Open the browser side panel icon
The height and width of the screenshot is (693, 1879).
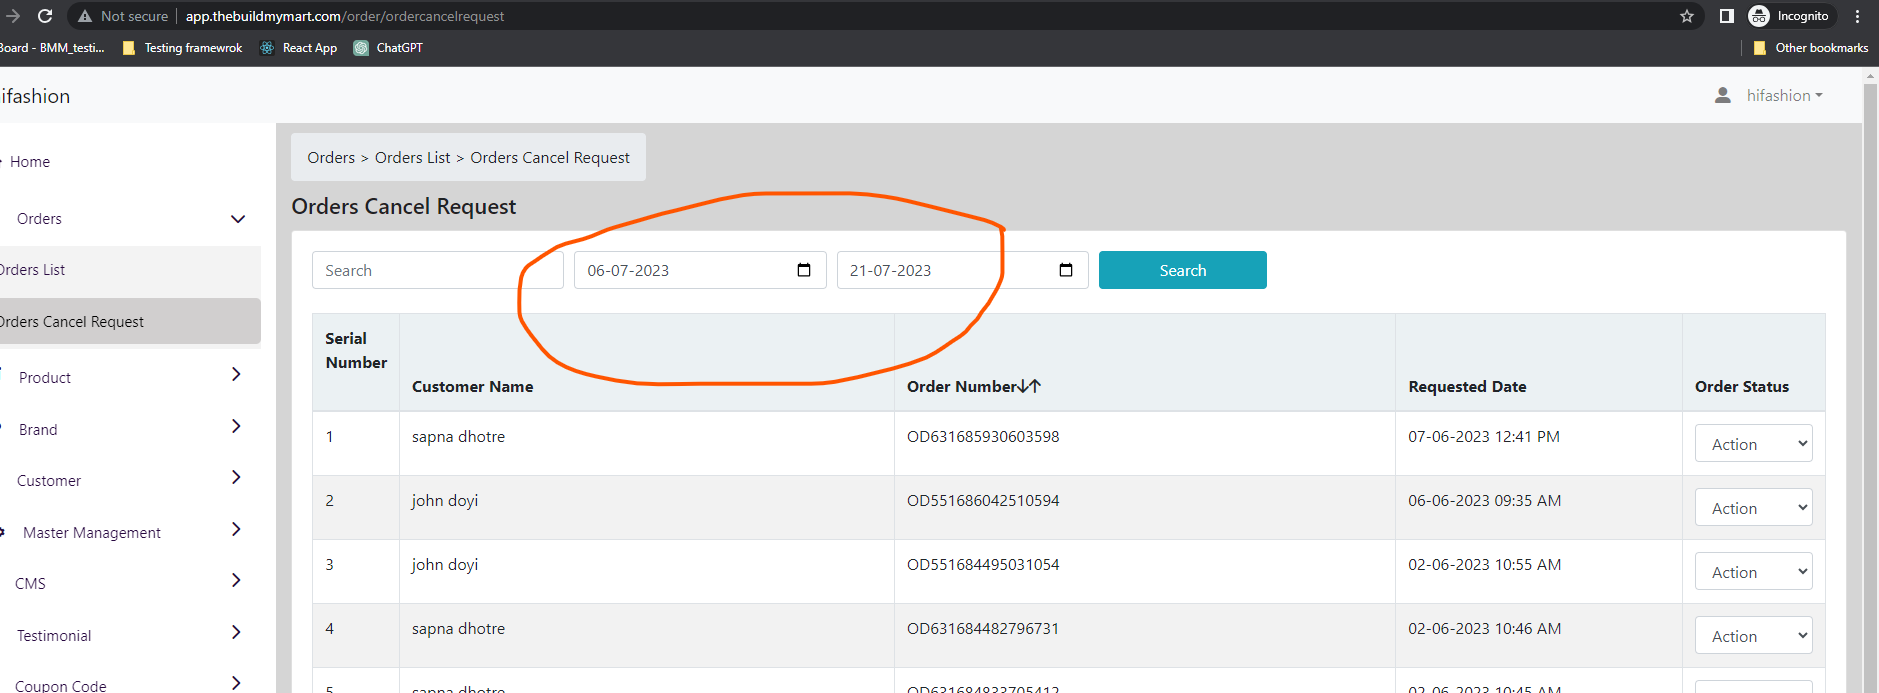tap(1726, 16)
